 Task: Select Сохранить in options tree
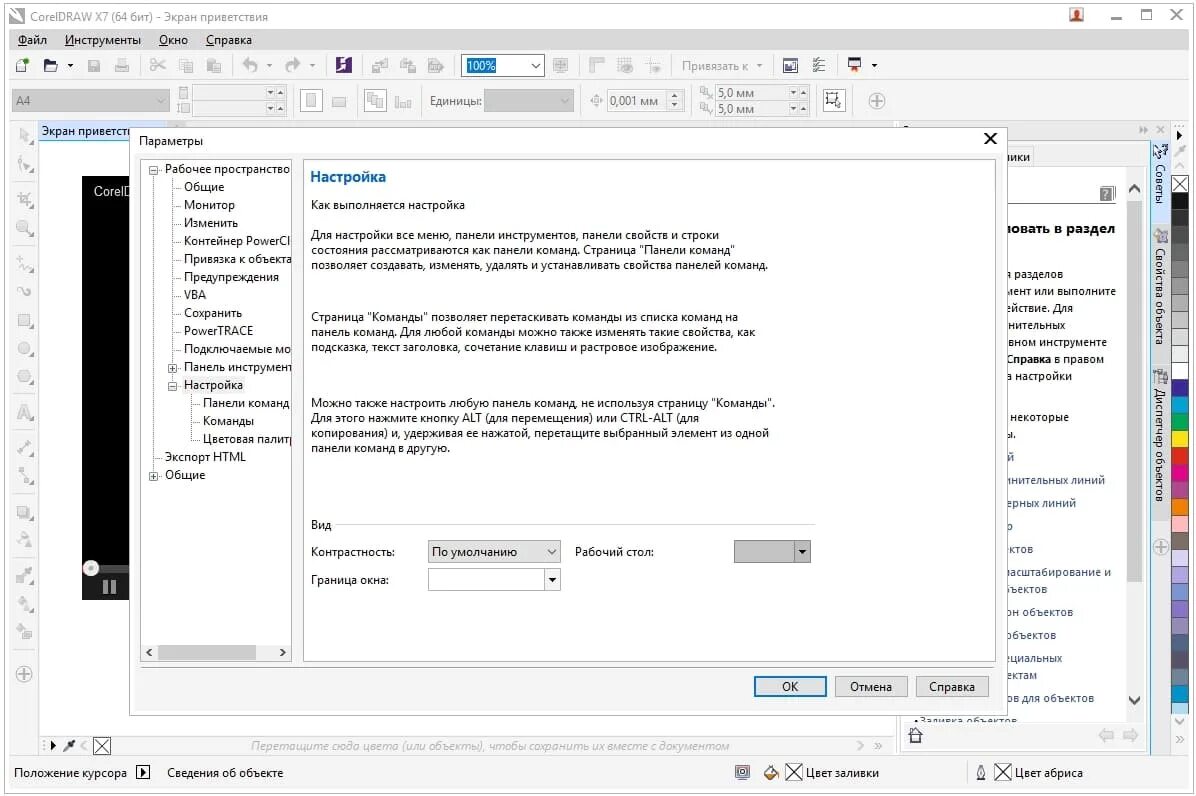[x=213, y=313]
